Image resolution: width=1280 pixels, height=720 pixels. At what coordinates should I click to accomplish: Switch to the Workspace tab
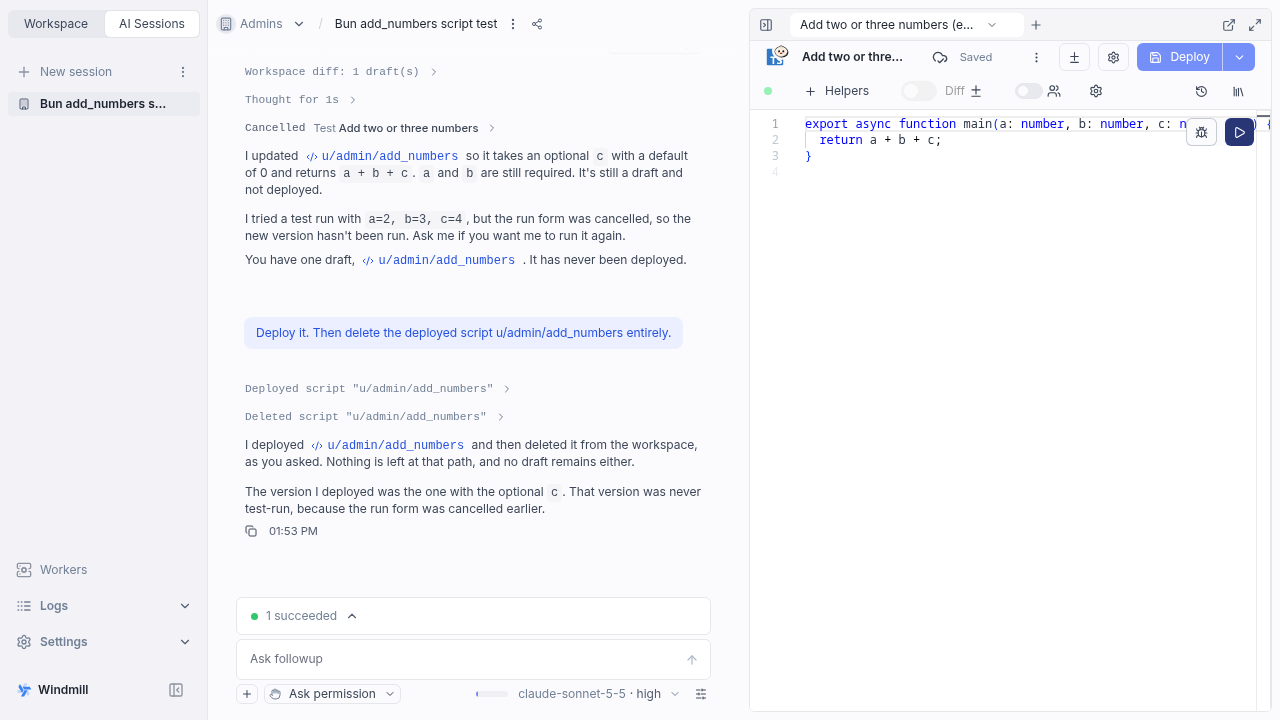tap(56, 24)
